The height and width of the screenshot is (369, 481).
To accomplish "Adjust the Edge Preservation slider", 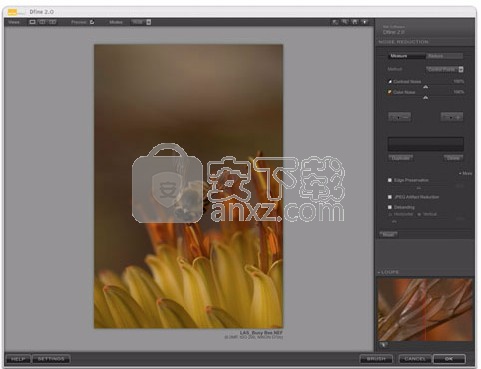I will [419, 188].
